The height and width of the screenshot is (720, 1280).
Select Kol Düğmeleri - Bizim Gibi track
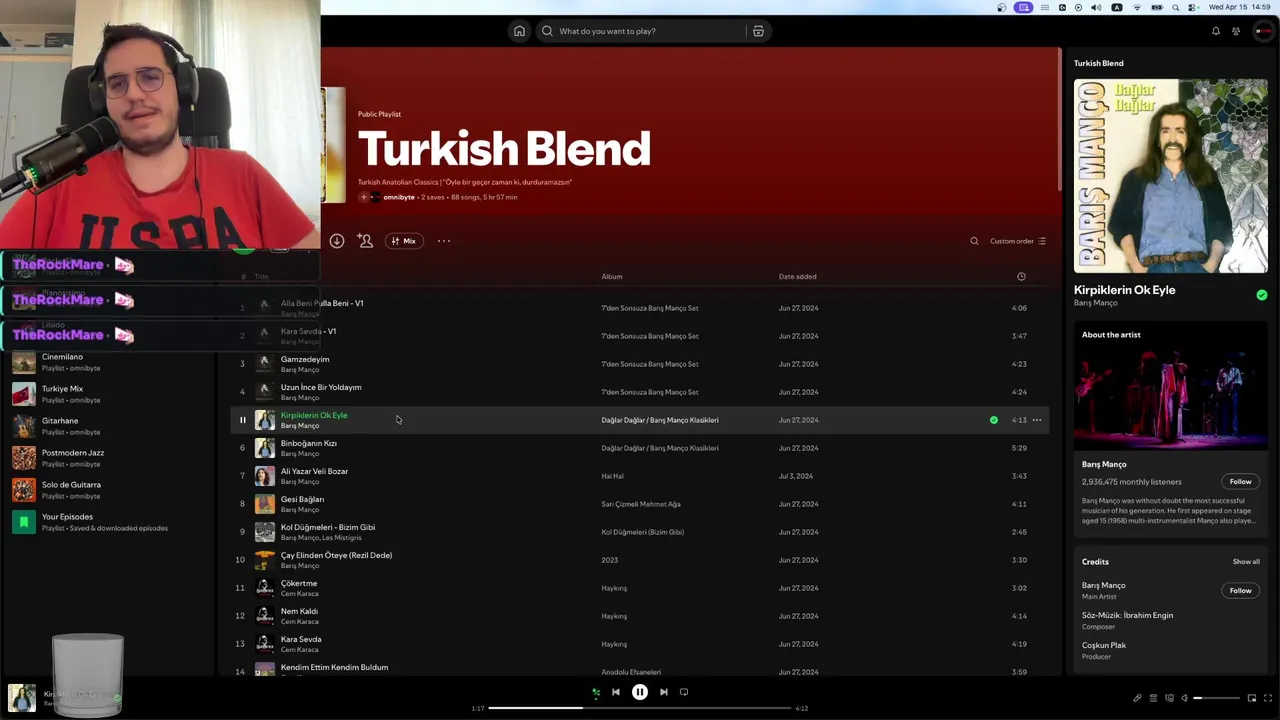(x=640, y=532)
